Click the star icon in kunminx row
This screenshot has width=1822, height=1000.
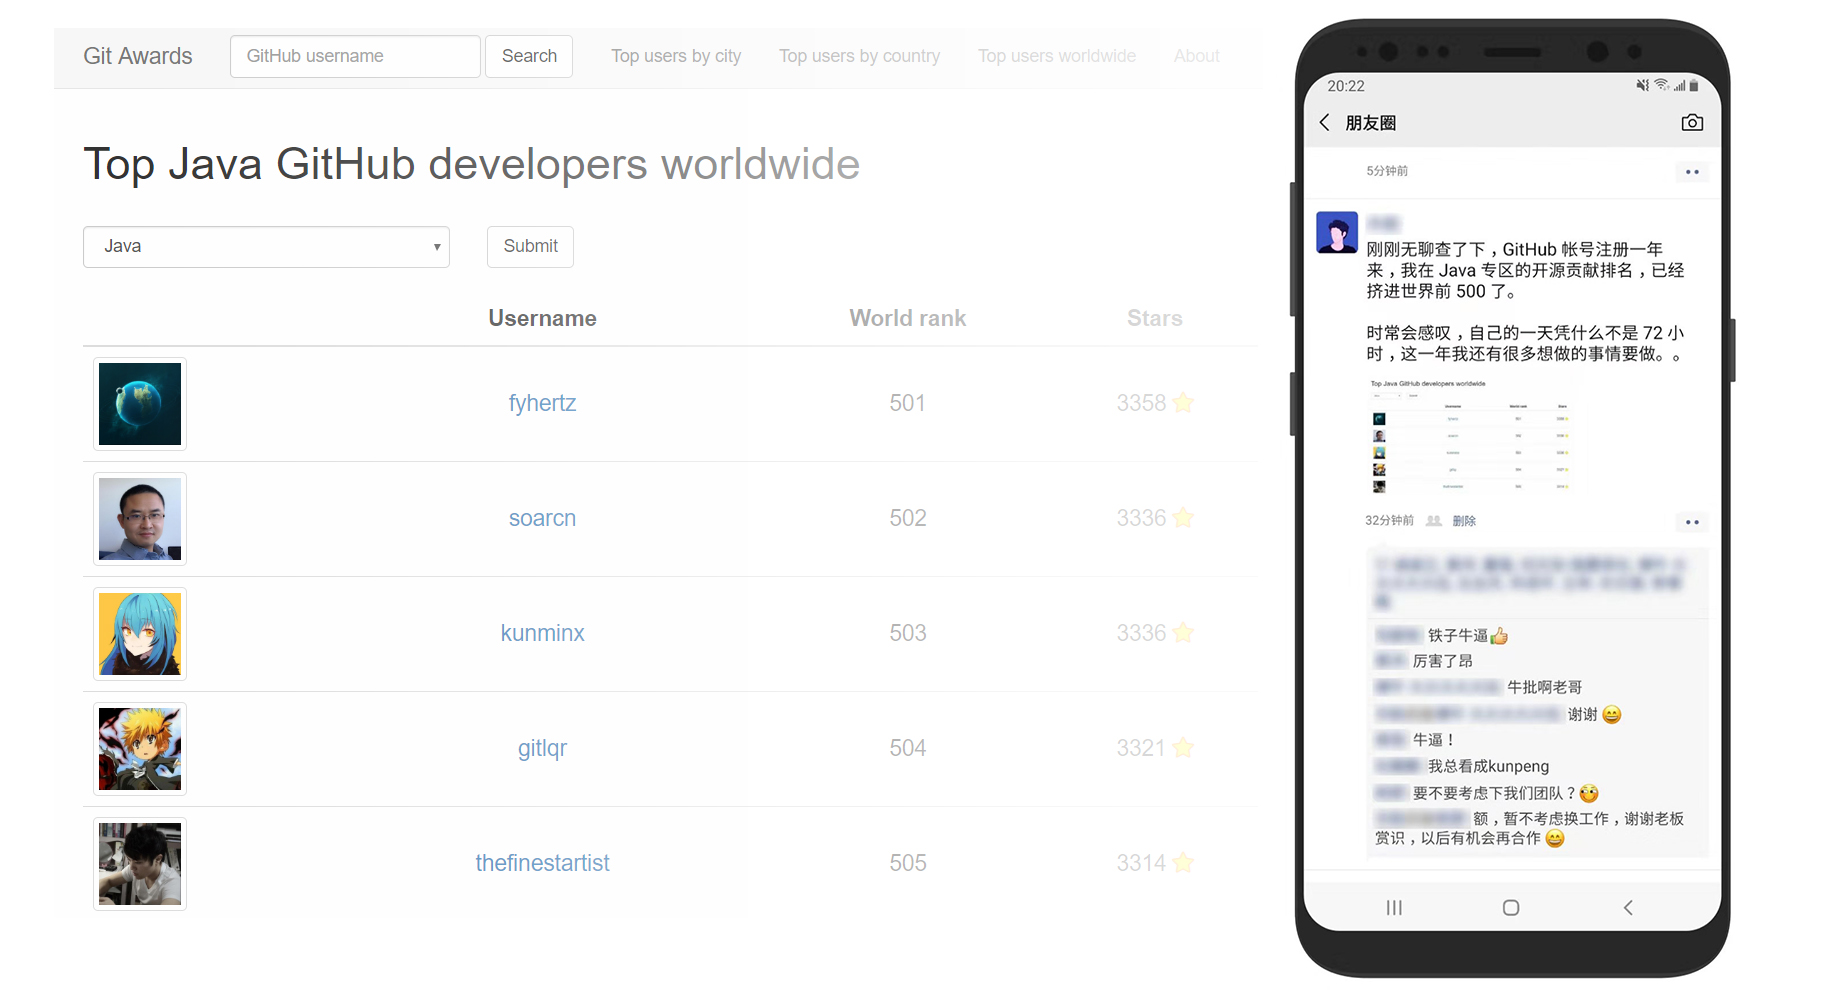(1183, 632)
